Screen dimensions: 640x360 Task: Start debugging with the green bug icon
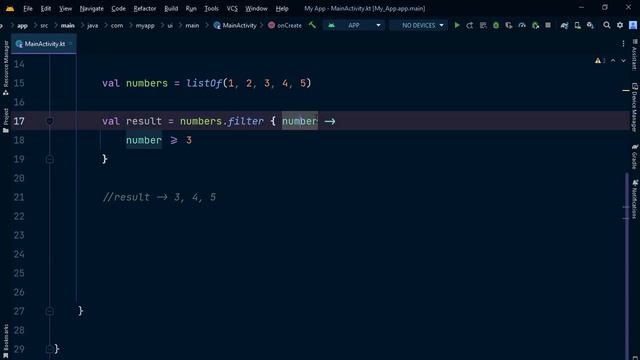click(x=496, y=25)
